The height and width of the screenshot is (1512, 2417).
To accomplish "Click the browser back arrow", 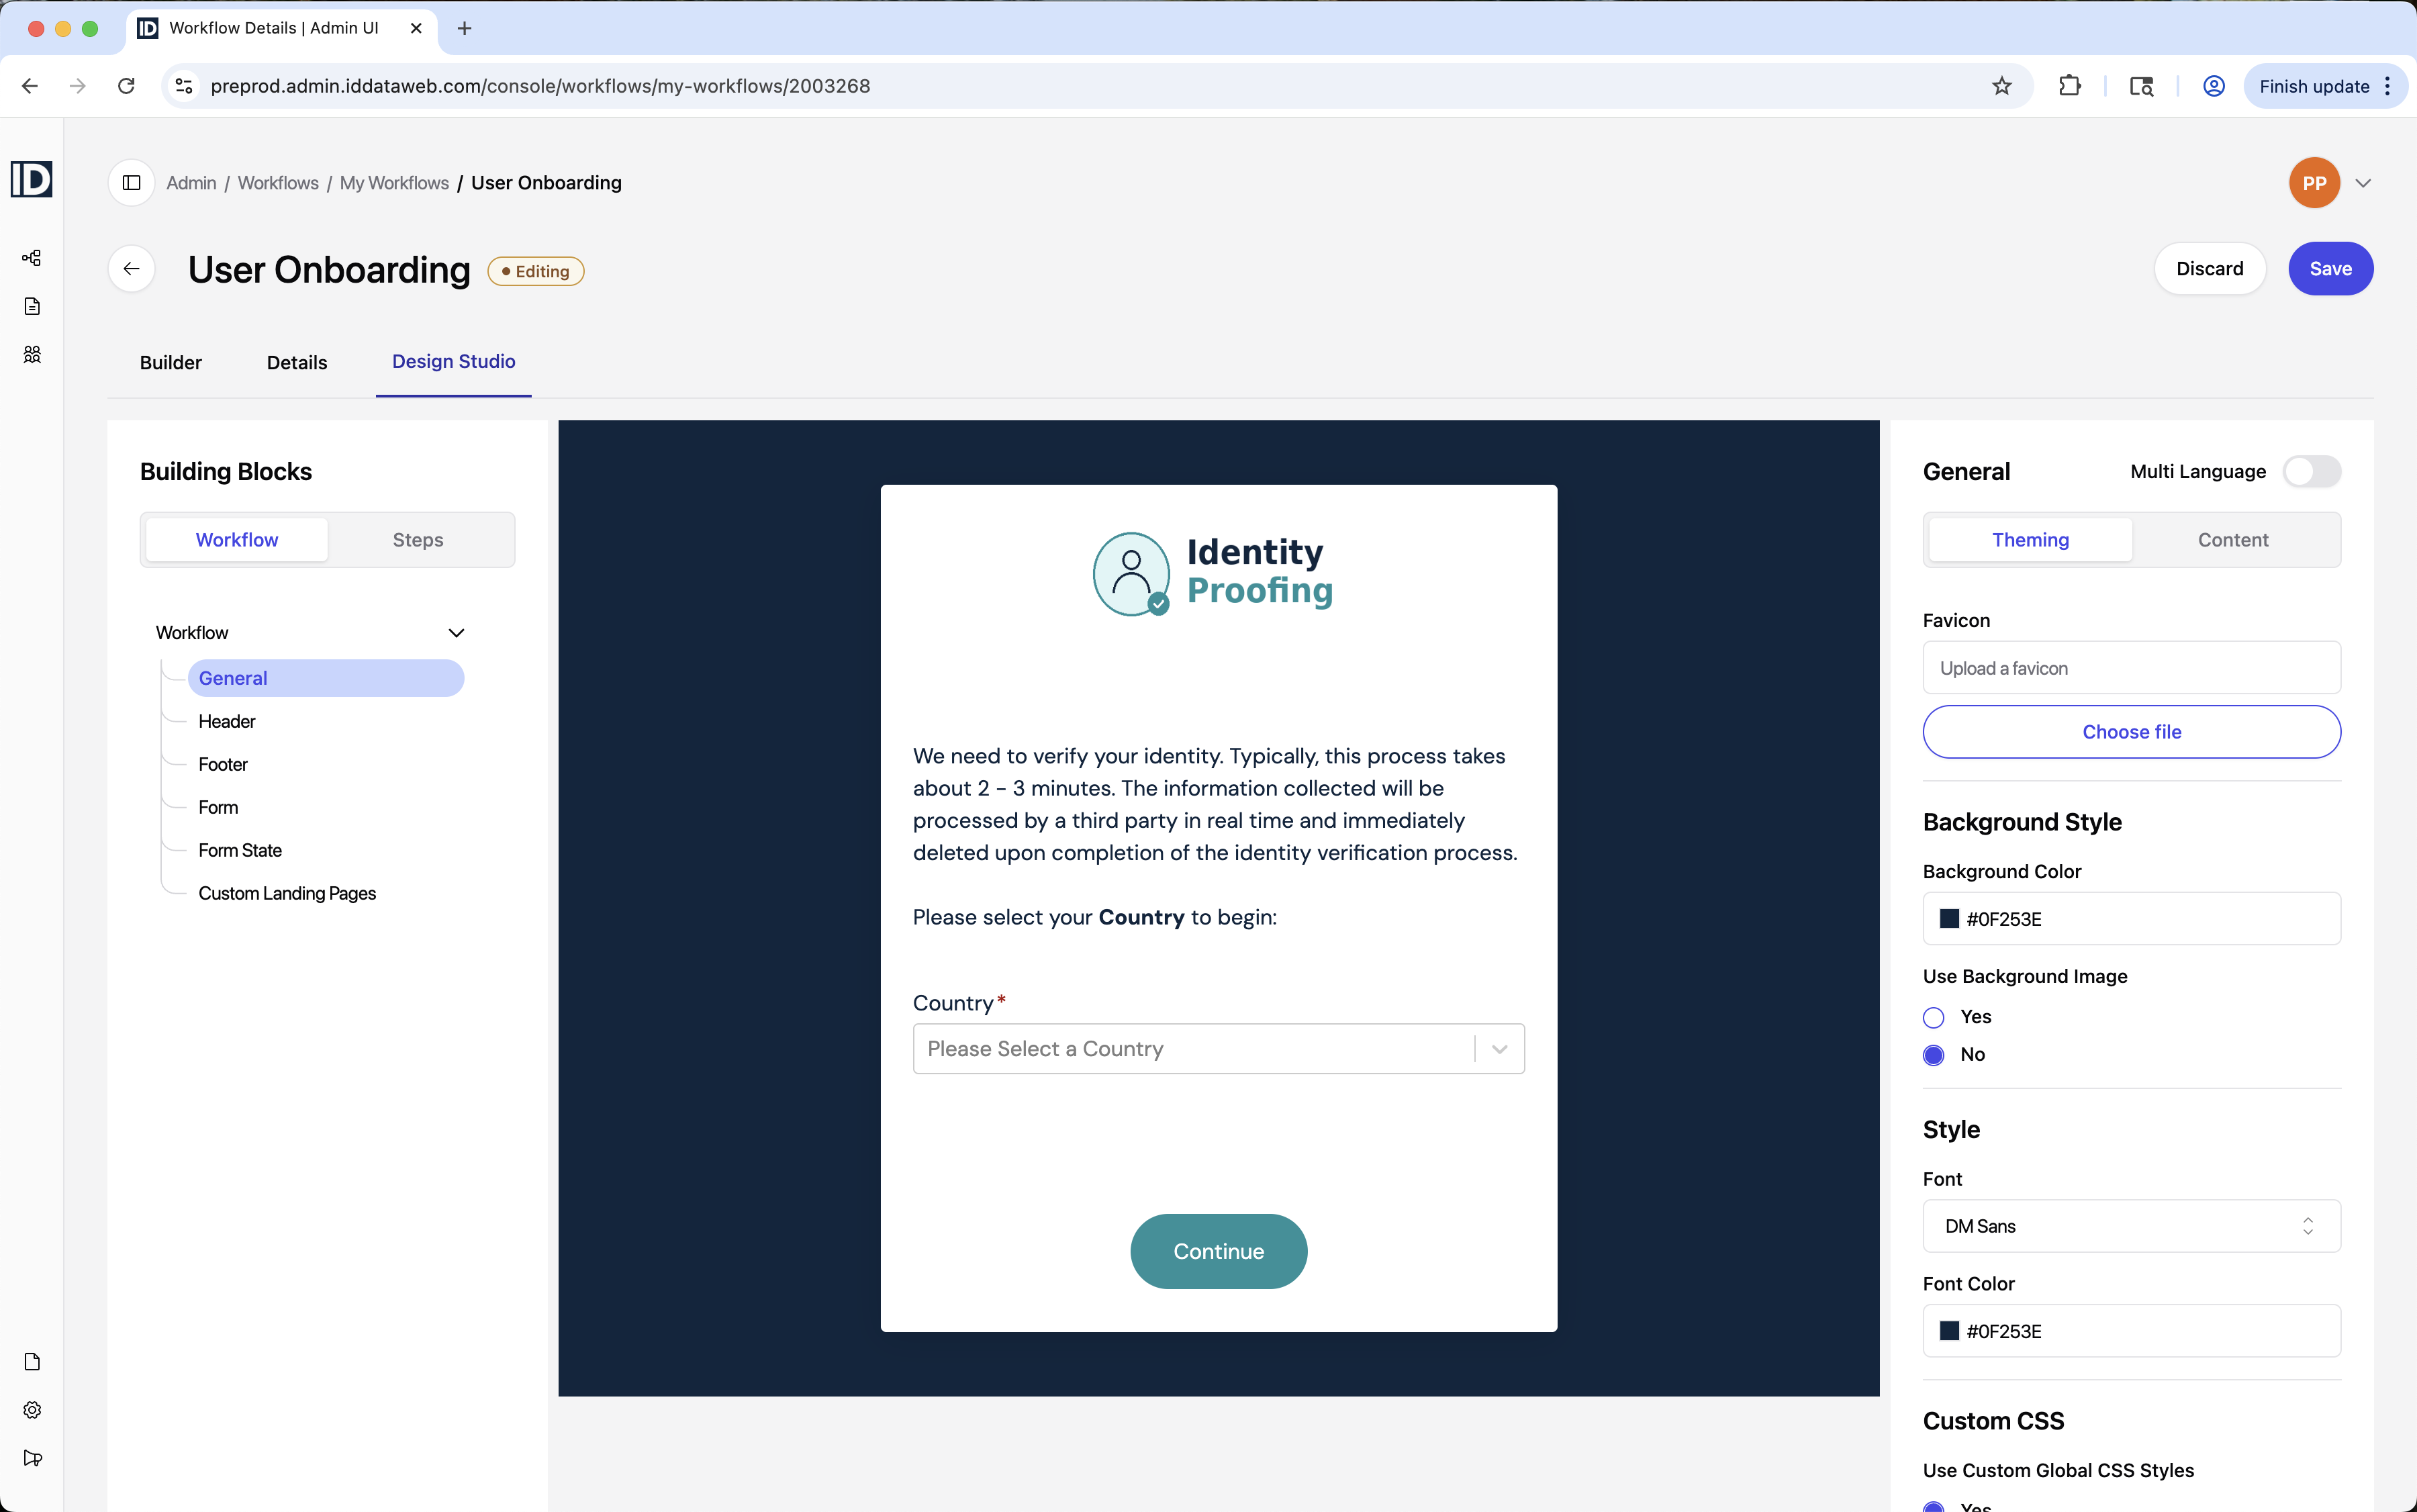I will (30, 86).
